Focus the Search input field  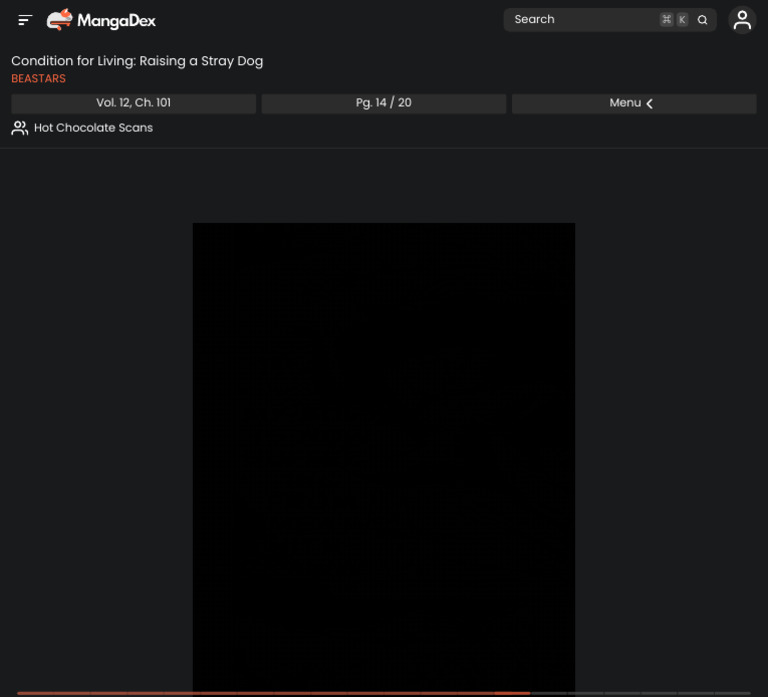coord(610,20)
